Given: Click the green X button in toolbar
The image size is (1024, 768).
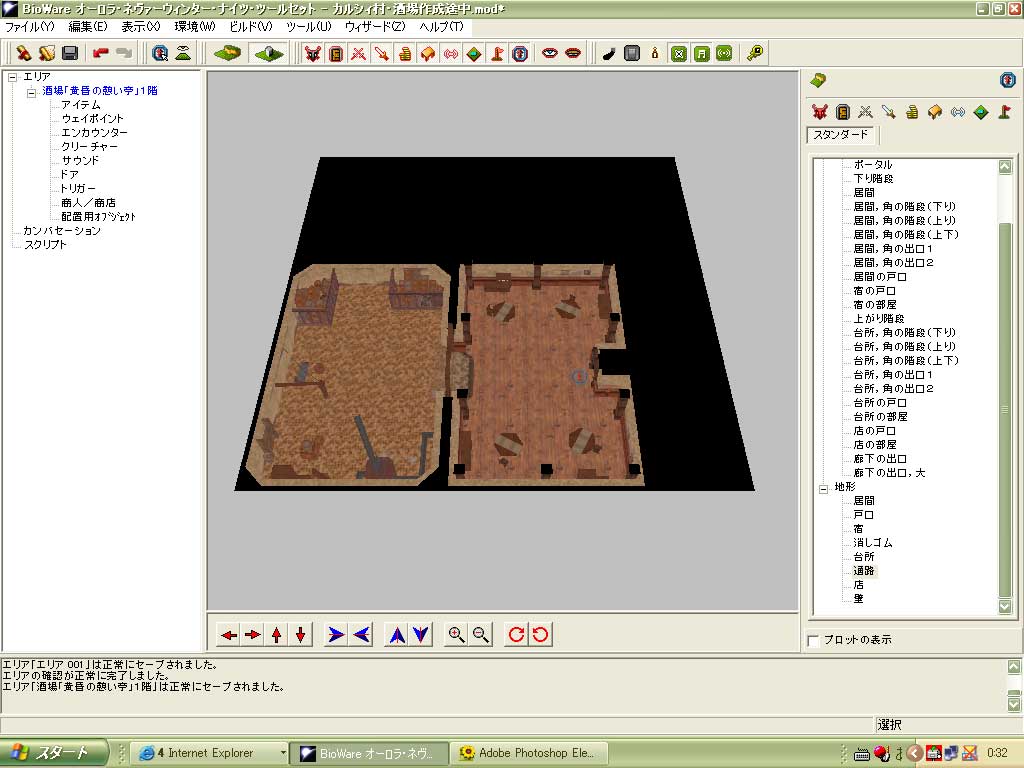Looking at the screenshot, I should tap(679, 54).
